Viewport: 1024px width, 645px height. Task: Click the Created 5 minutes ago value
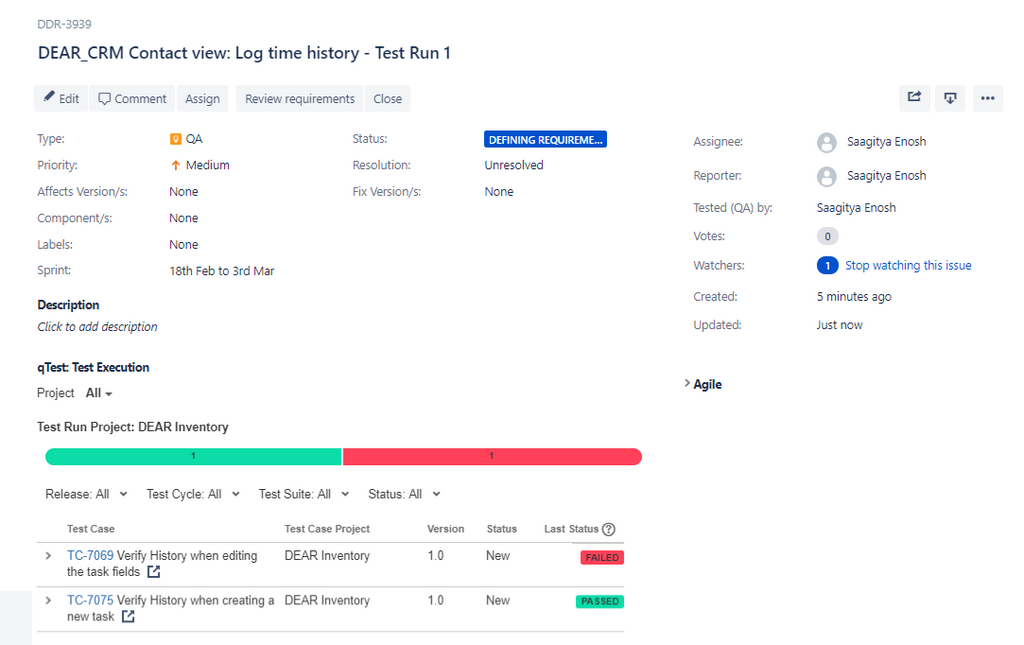(854, 296)
